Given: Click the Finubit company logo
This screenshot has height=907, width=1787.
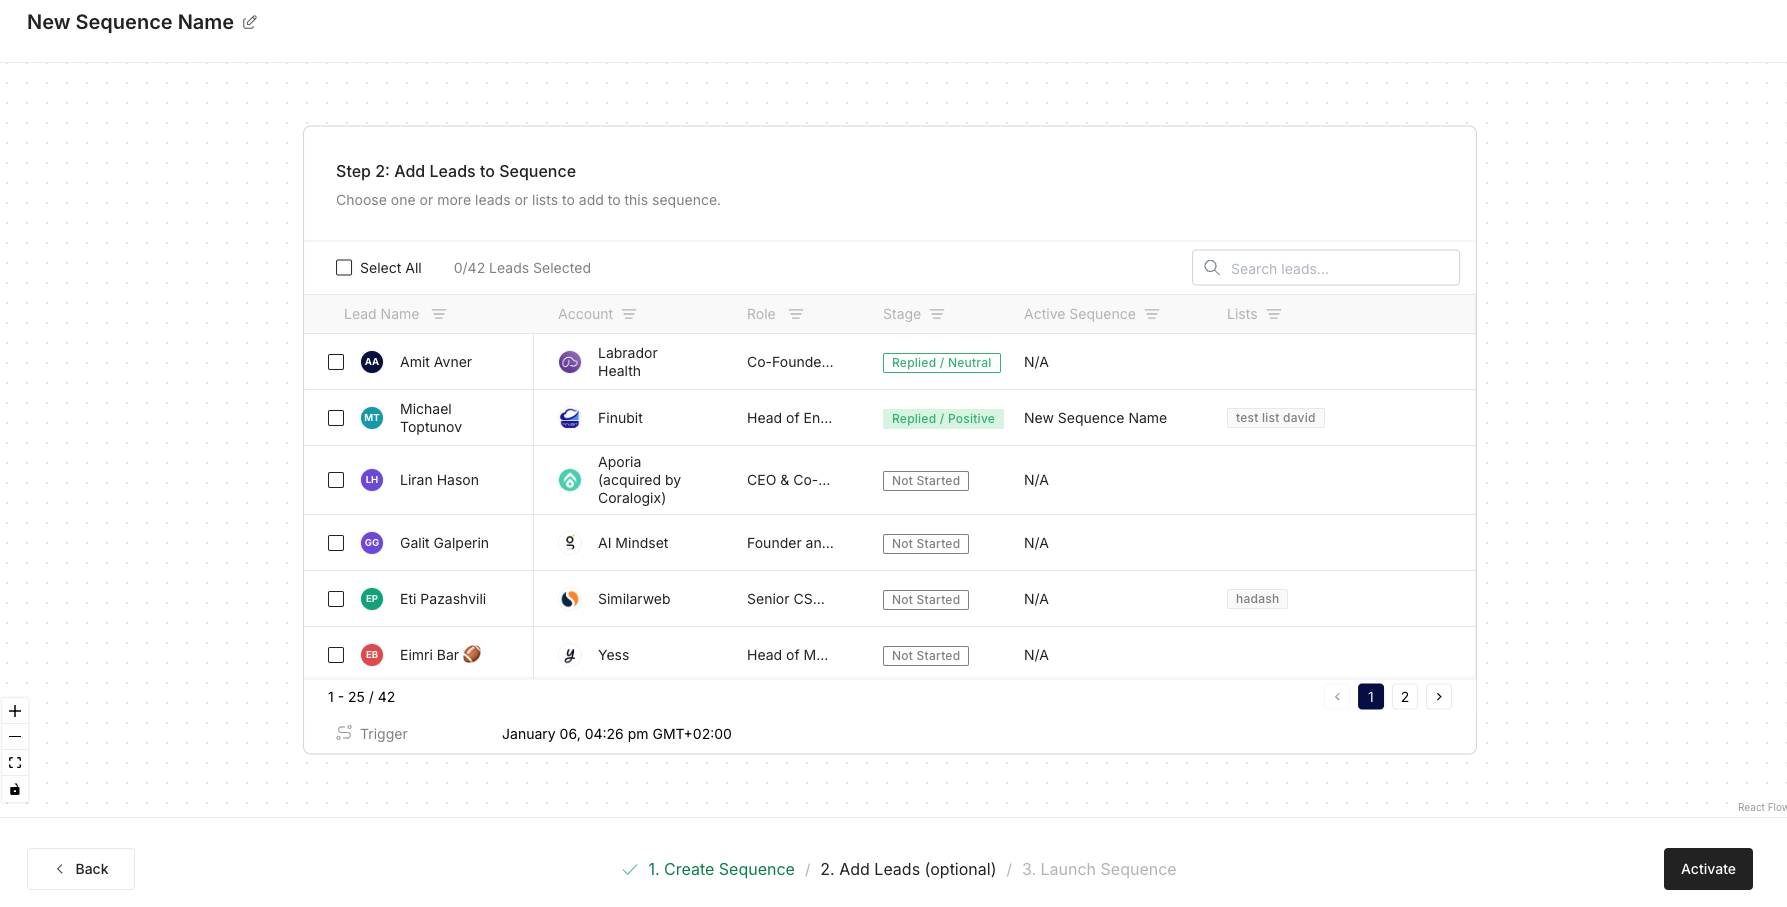Looking at the screenshot, I should [x=570, y=418].
